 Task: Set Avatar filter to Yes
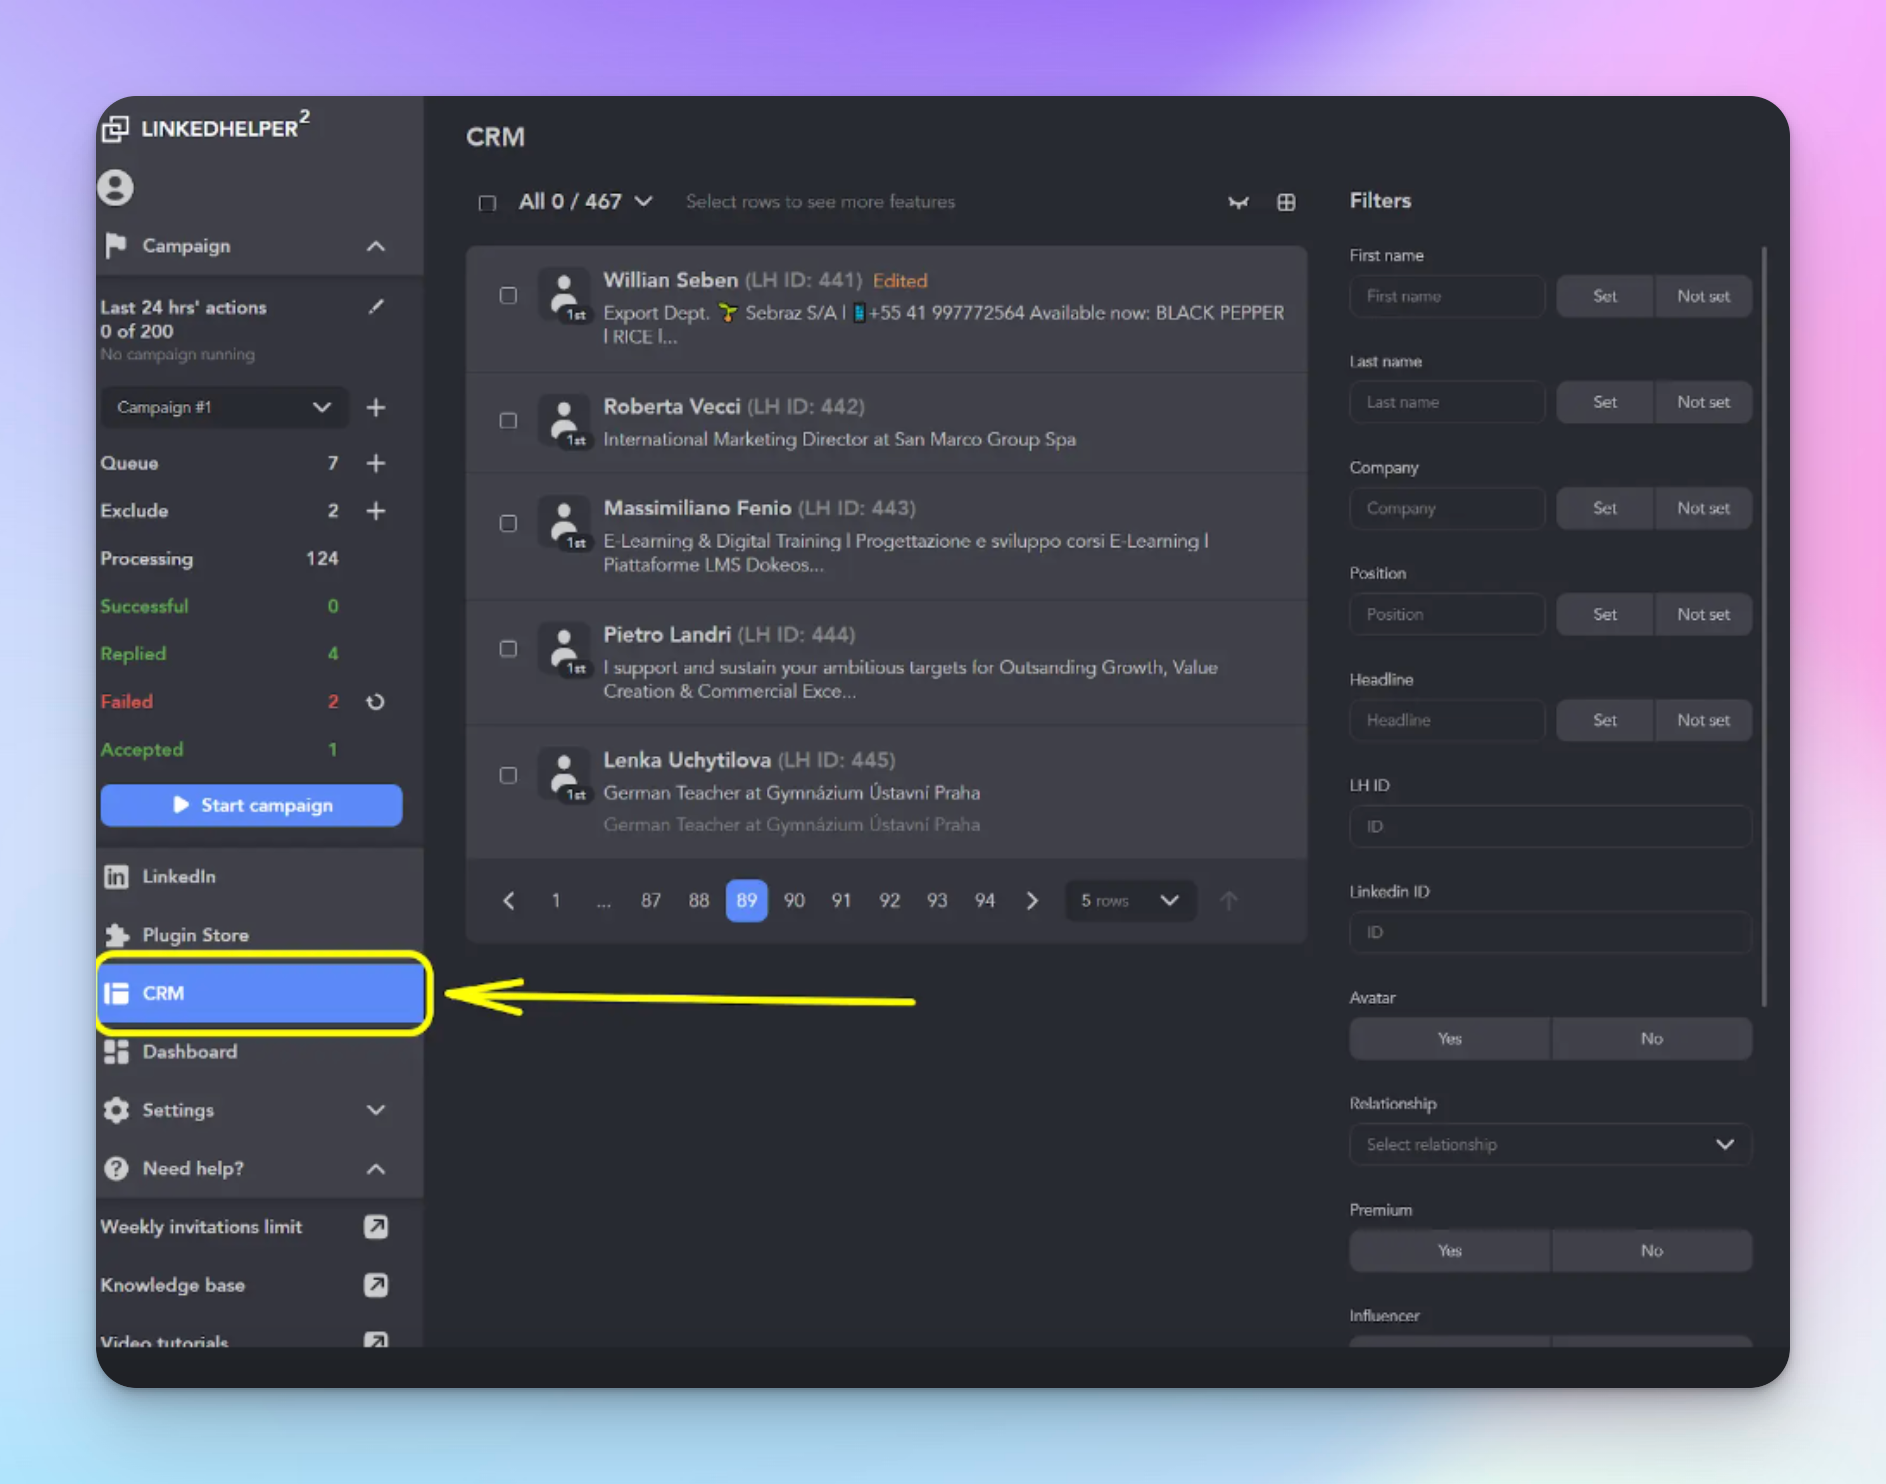click(x=1450, y=1039)
